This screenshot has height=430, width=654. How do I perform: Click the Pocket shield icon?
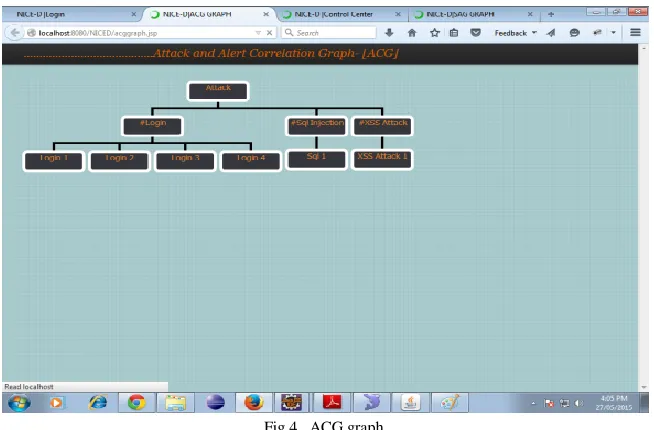475,33
